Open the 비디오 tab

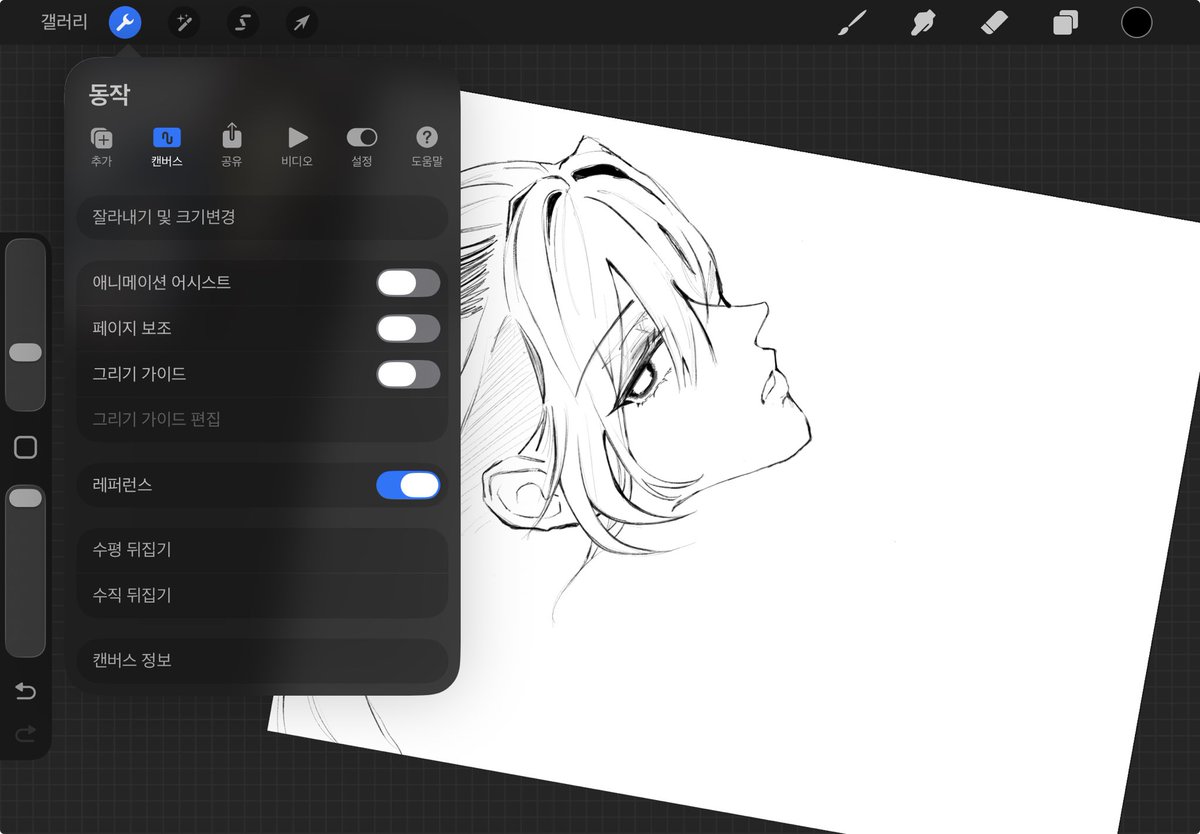point(297,146)
